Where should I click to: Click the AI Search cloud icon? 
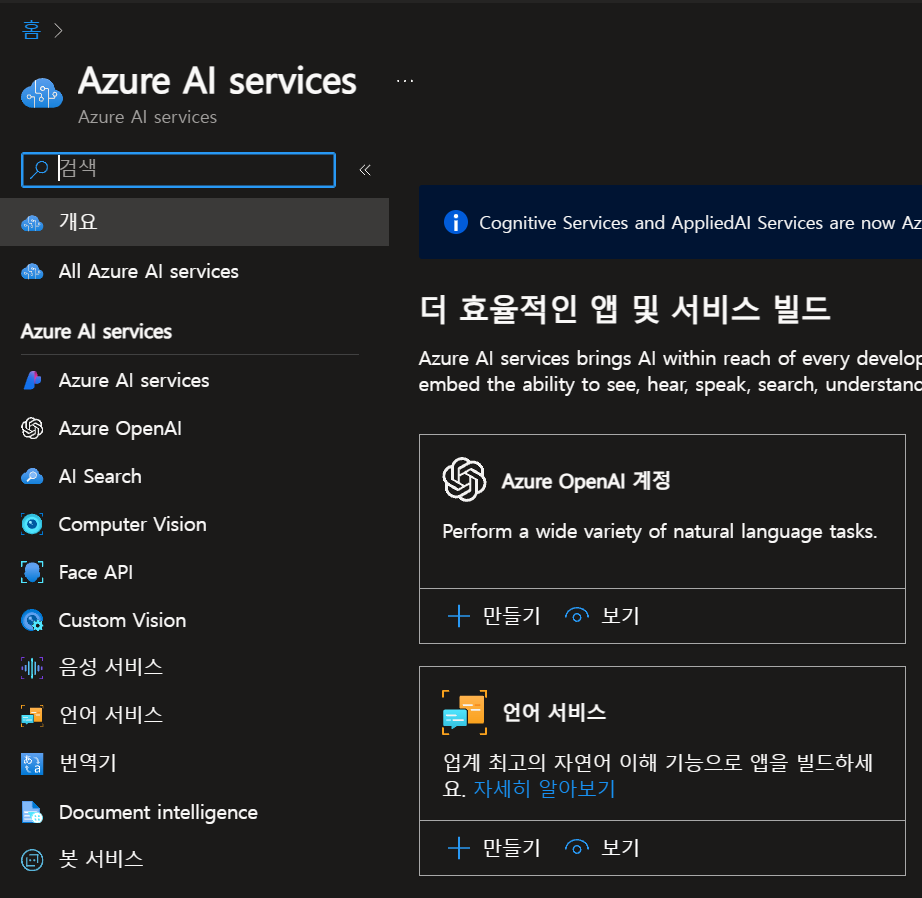tap(32, 476)
